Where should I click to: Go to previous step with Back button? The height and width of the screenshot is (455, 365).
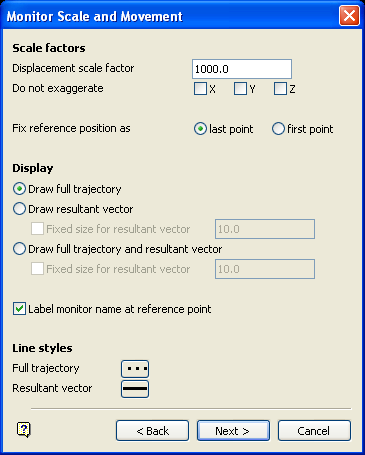(x=153, y=431)
